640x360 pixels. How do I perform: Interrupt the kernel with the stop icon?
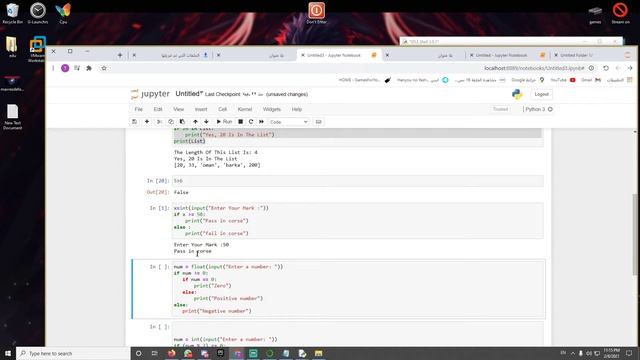[241, 122]
